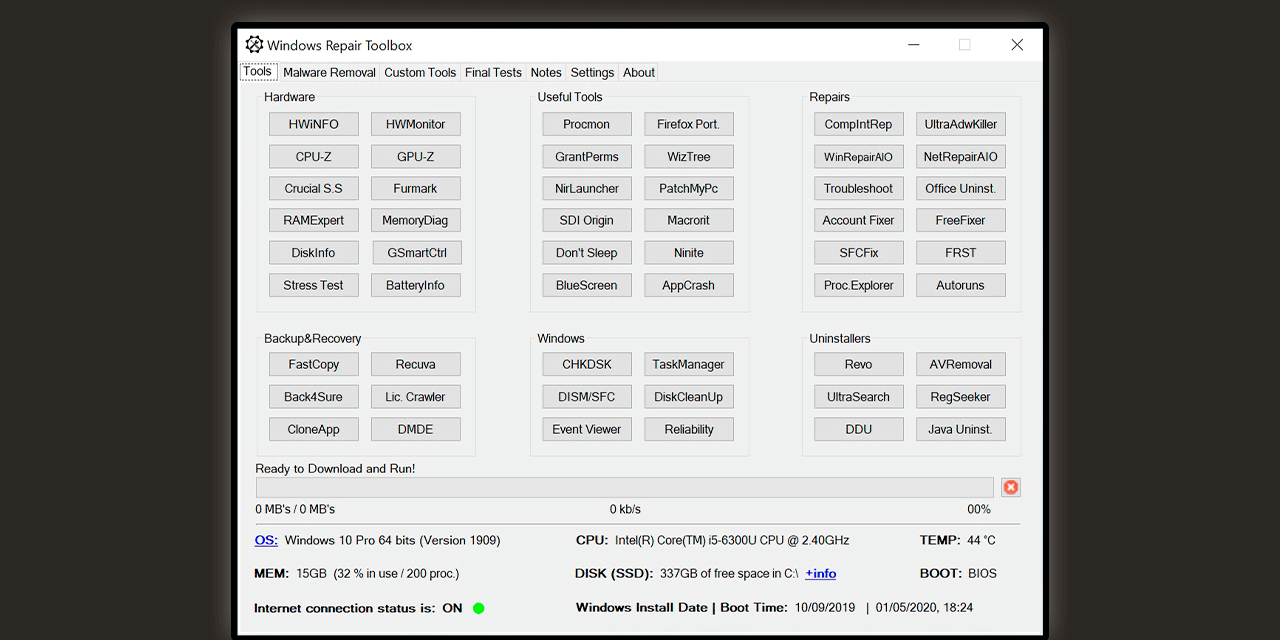Launch Procmon from Useful Tools
Screen dimensions: 1280x640
(x=587, y=124)
